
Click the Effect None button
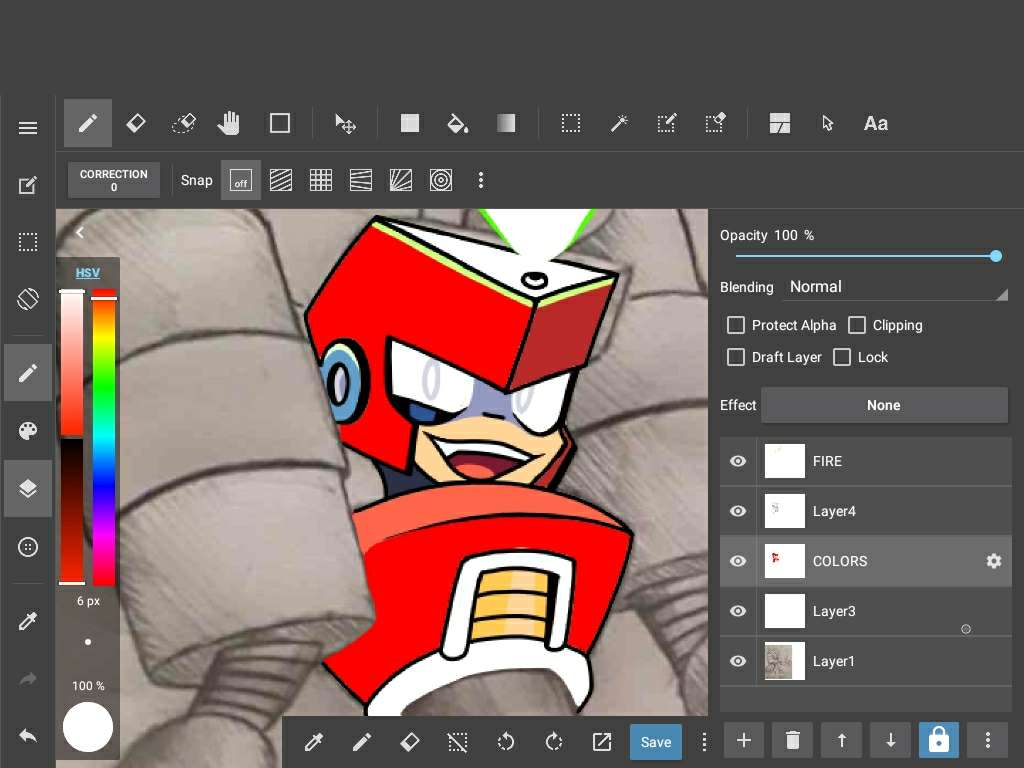(x=884, y=405)
